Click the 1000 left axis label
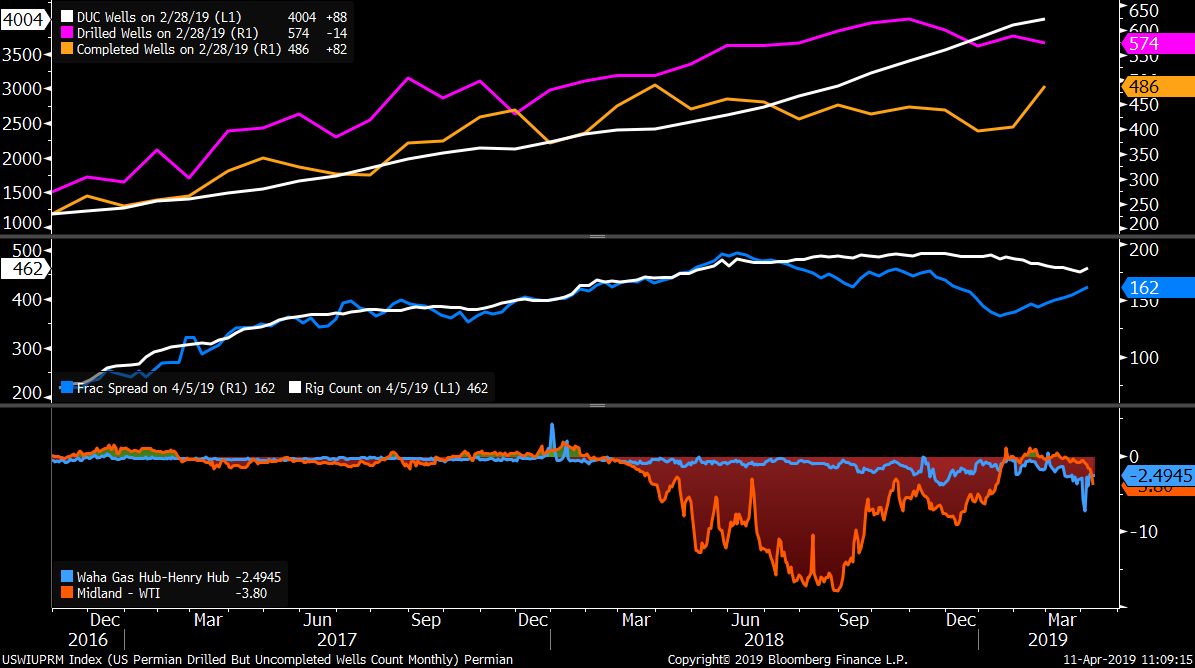Screen dimensions: 1195x668 [x=21, y=223]
